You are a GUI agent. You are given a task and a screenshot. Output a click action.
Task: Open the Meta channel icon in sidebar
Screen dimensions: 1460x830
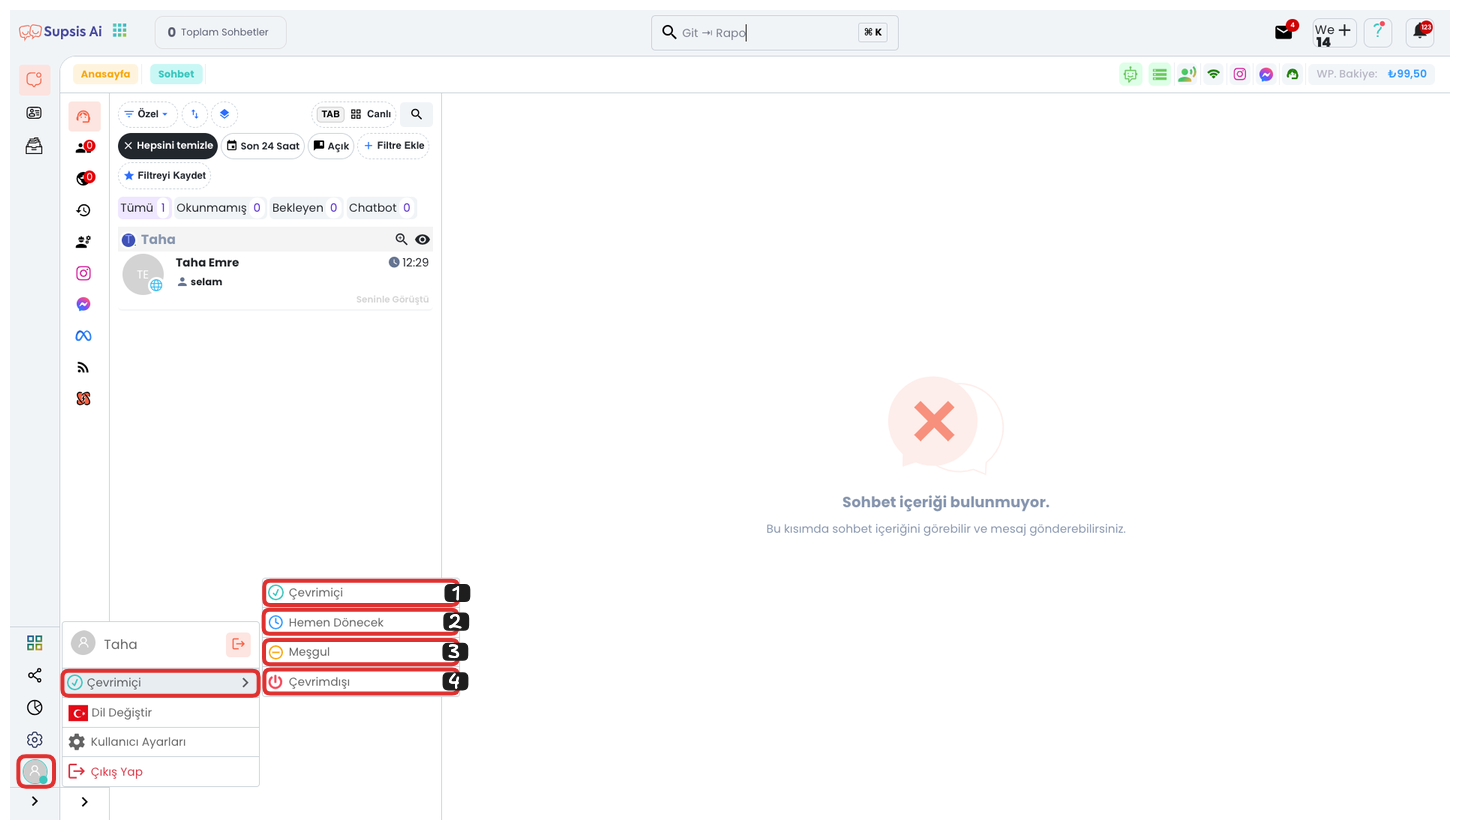83,336
